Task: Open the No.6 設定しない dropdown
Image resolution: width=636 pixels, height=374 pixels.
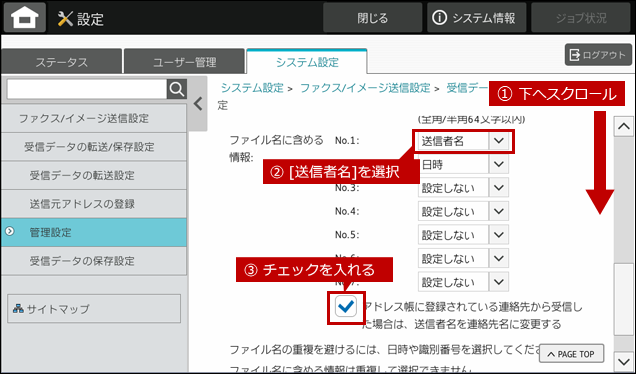Action: tap(463, 258)
